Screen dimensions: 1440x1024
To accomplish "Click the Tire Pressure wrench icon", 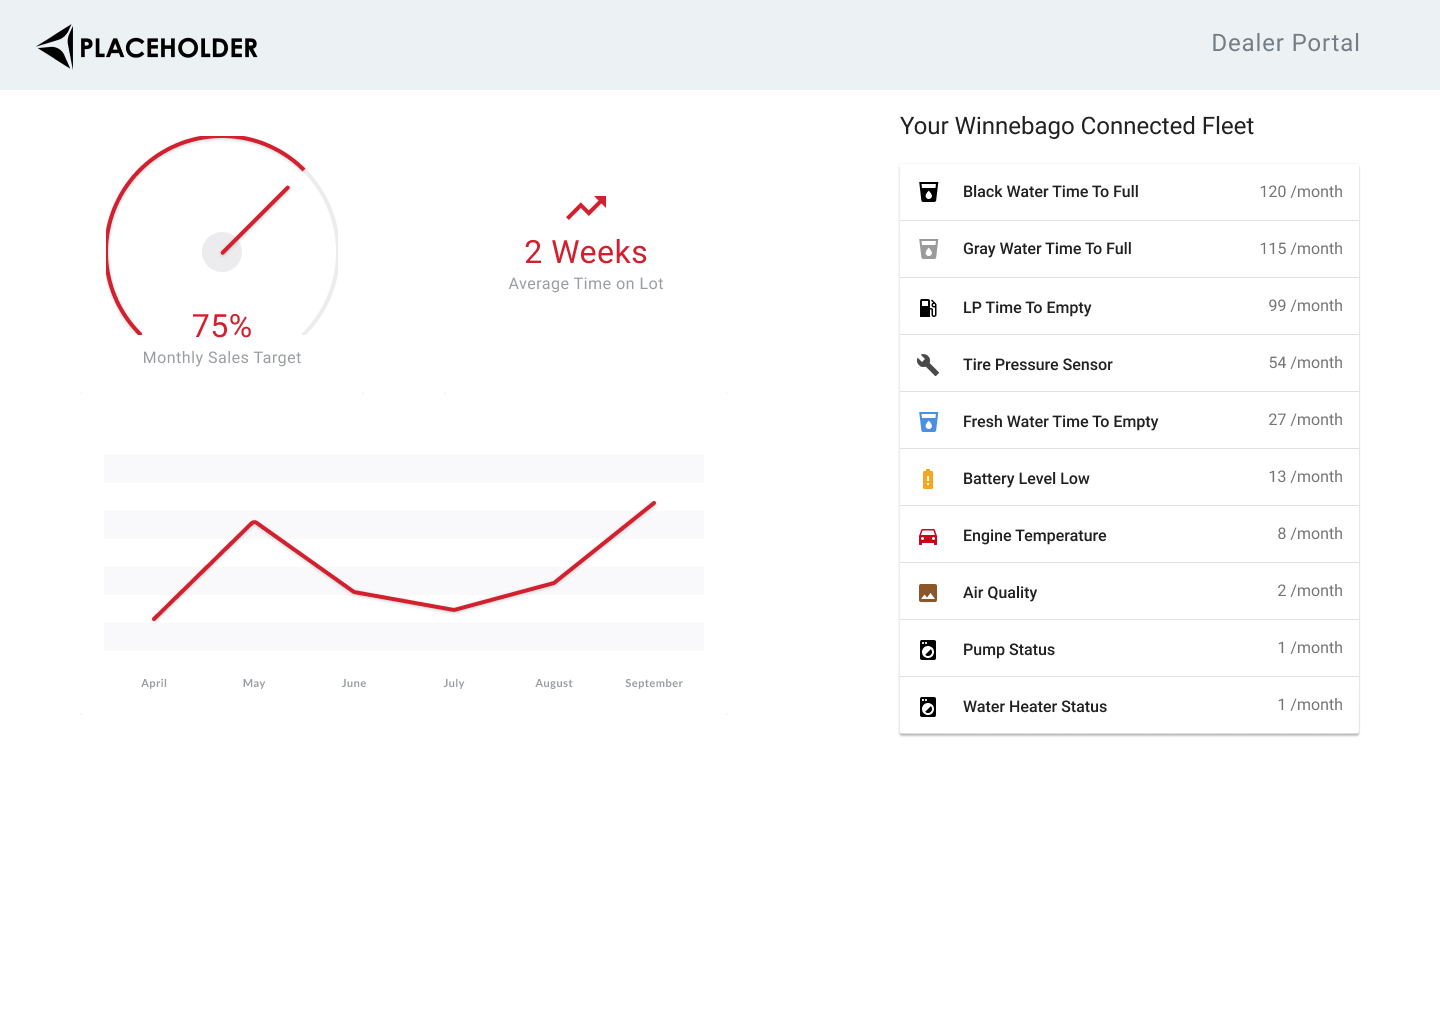I will click(928, 365).
